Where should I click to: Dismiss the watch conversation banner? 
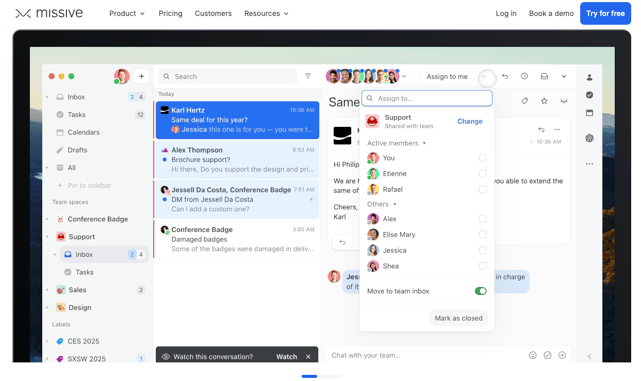308,356
